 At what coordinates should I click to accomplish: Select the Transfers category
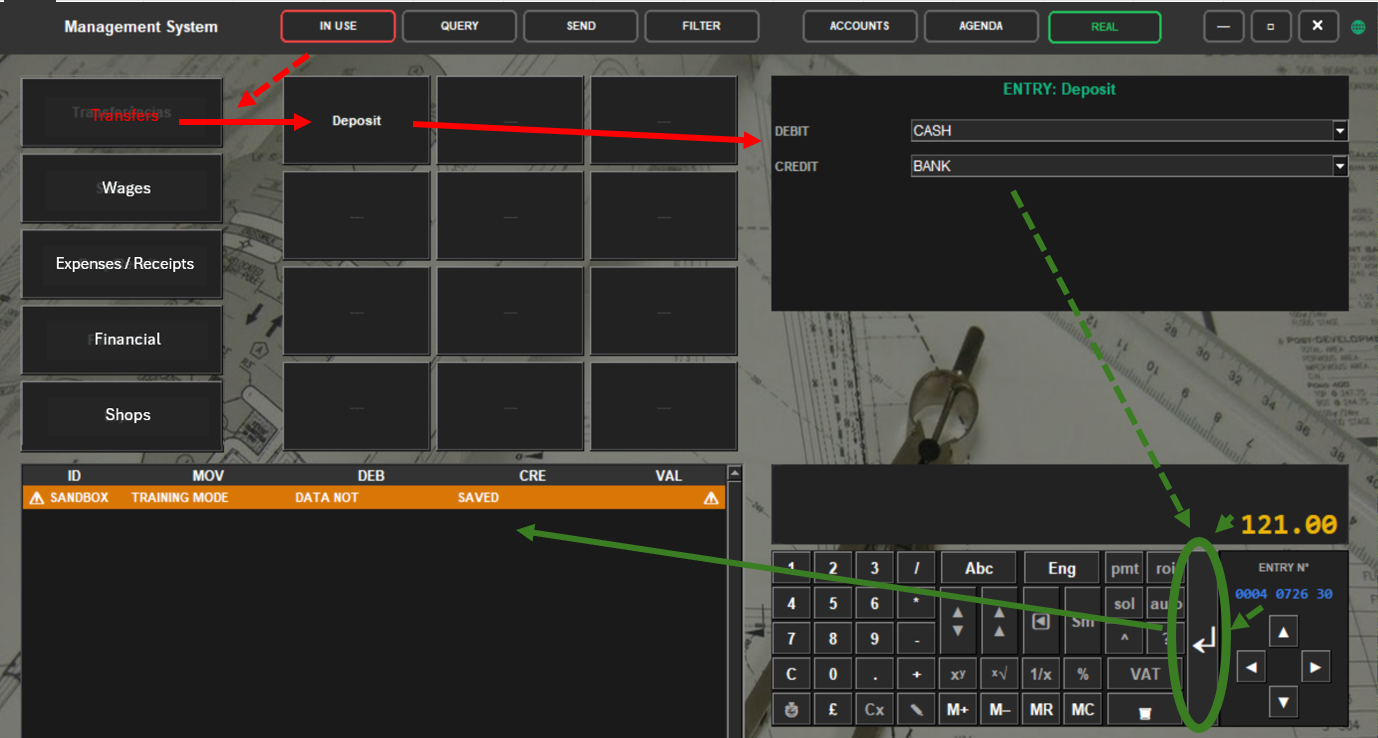tap(122, 113)
